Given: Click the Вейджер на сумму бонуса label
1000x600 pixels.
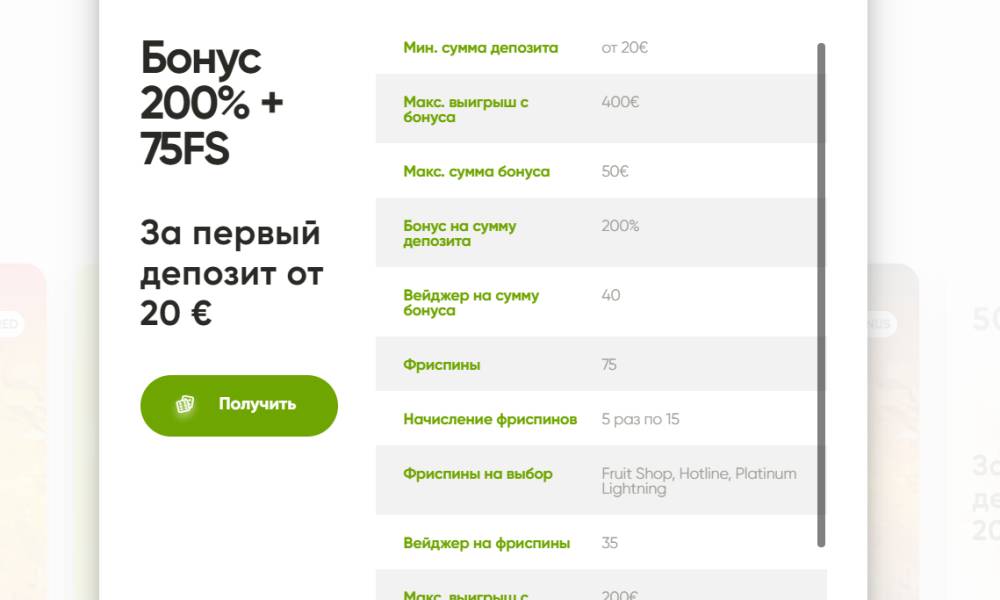Looking at the screenshot, I should pyautogui.click(x=471, y=303).
